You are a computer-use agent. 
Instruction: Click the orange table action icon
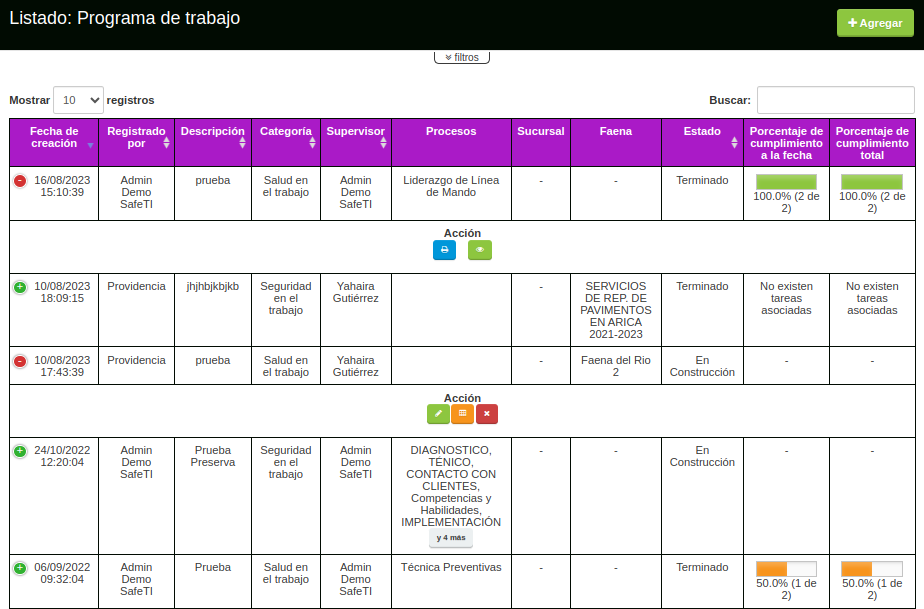463,414
